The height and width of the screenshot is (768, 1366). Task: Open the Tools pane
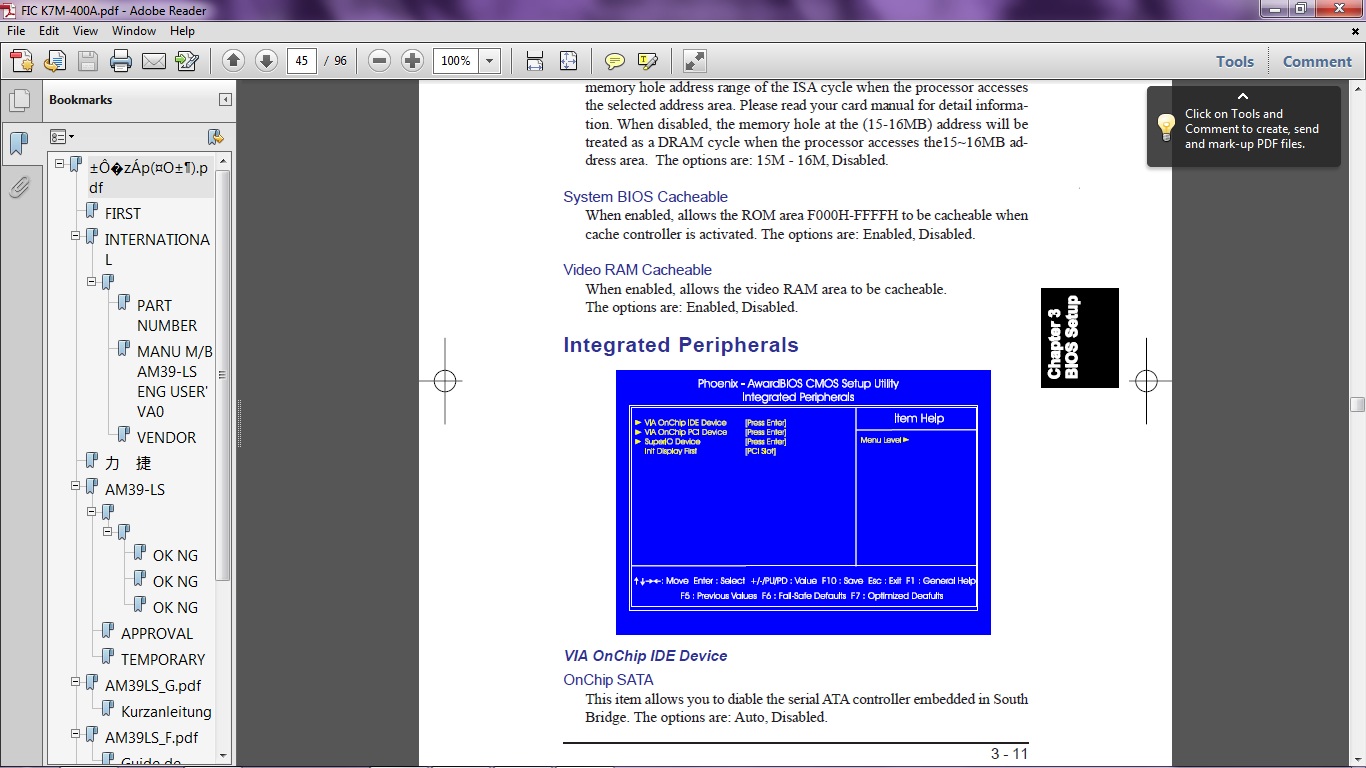click(x=1235, y=61)
